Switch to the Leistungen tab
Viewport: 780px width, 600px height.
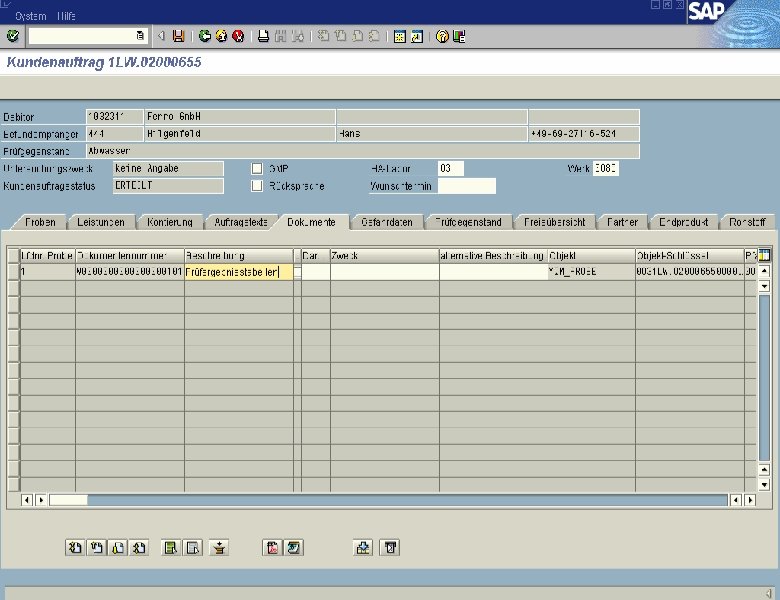click(101, 222)
